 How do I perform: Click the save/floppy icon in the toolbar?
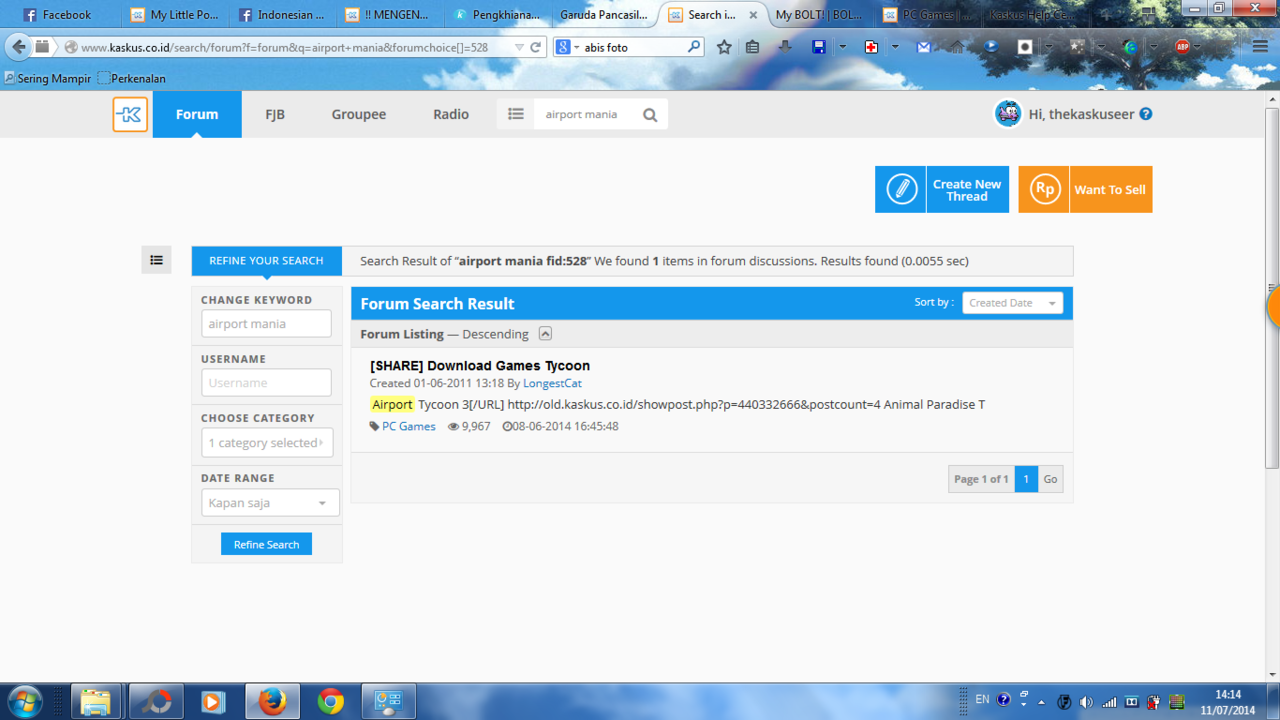[x=819, y=46]
